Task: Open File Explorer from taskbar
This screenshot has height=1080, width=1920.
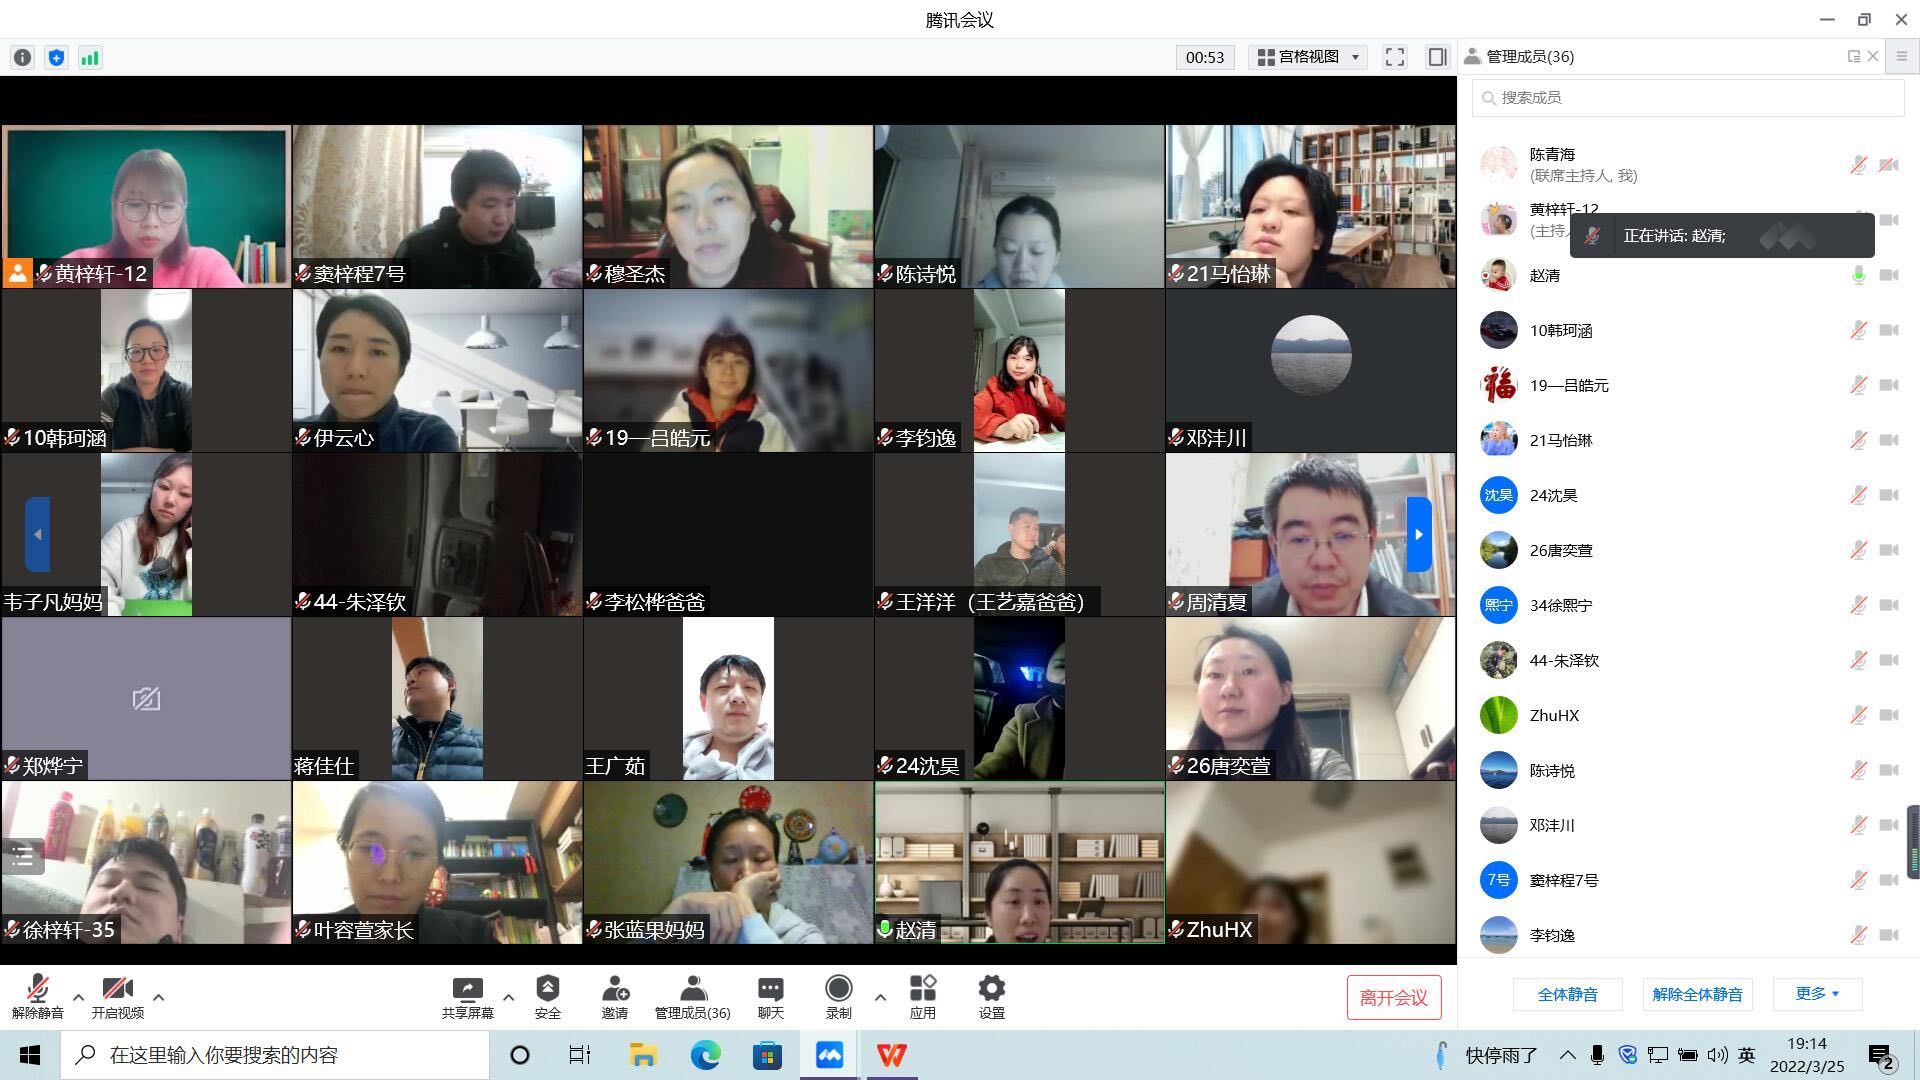Action: pos(643,1055)
